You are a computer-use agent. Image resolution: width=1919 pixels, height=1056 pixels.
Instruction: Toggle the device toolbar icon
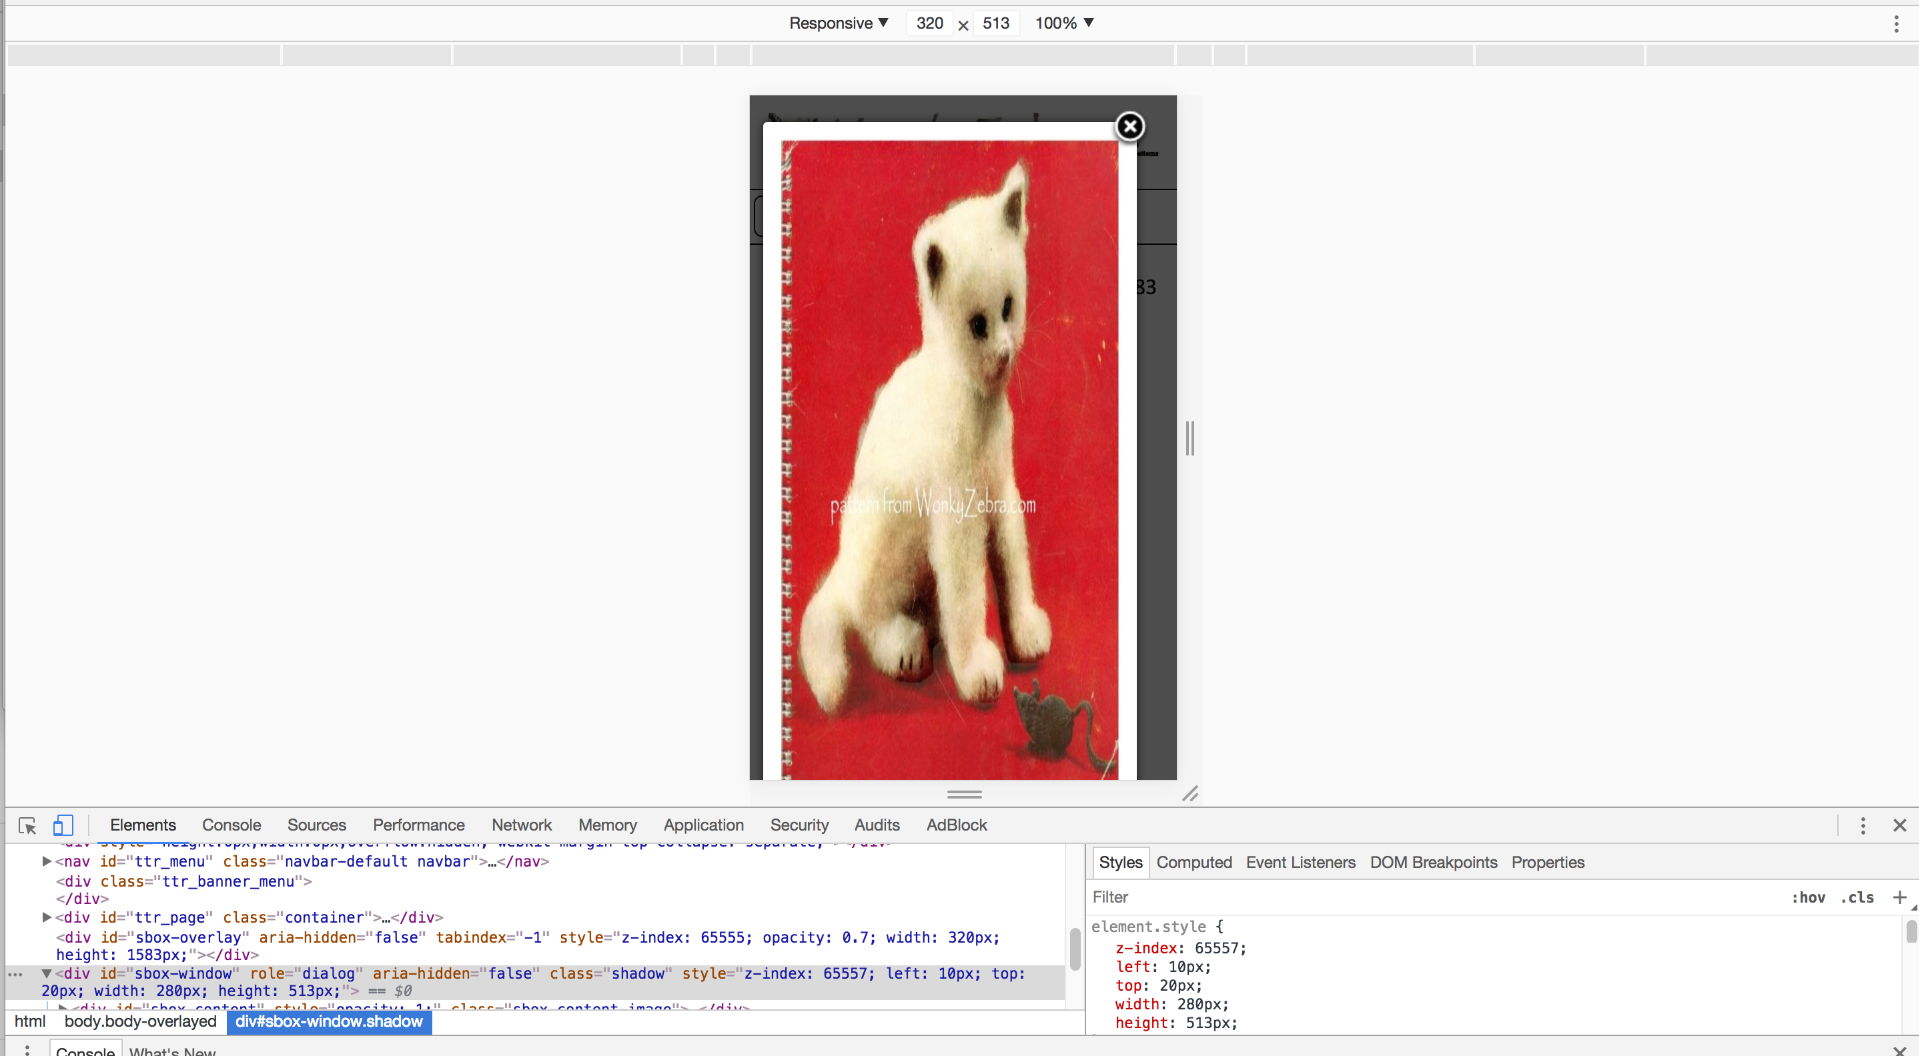coord(63,825)
